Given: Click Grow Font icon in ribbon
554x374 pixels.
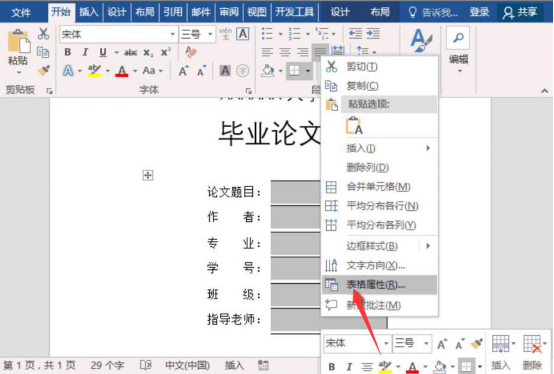Looking at the screenshot, I should tap(183, 71).
